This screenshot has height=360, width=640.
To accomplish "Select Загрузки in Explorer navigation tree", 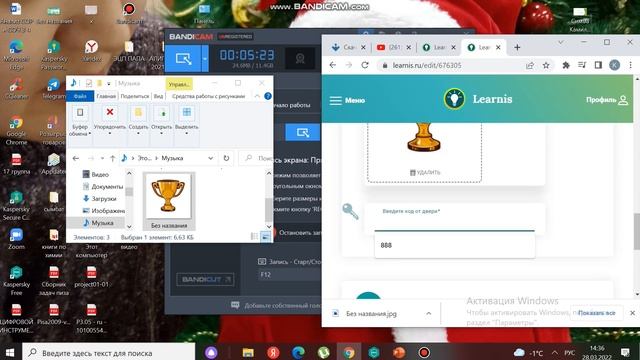I will pos(99,199).
